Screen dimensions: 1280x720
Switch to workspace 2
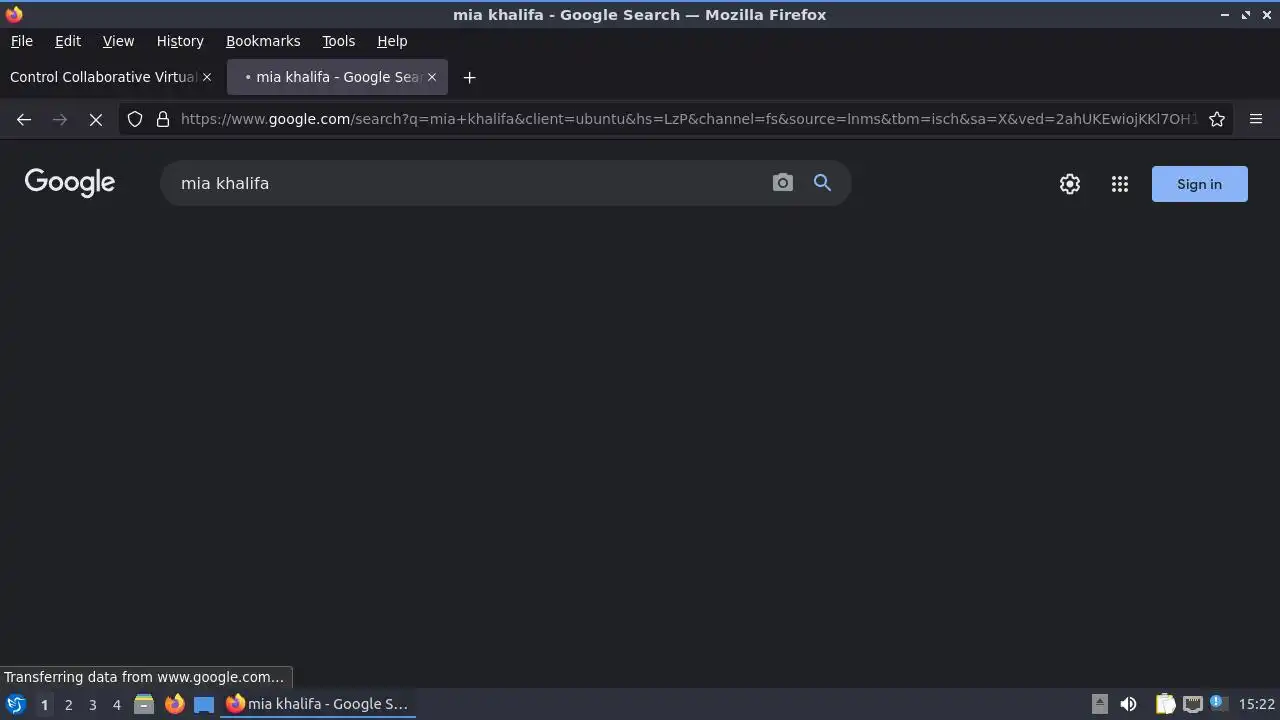click(x=68, y=704)
